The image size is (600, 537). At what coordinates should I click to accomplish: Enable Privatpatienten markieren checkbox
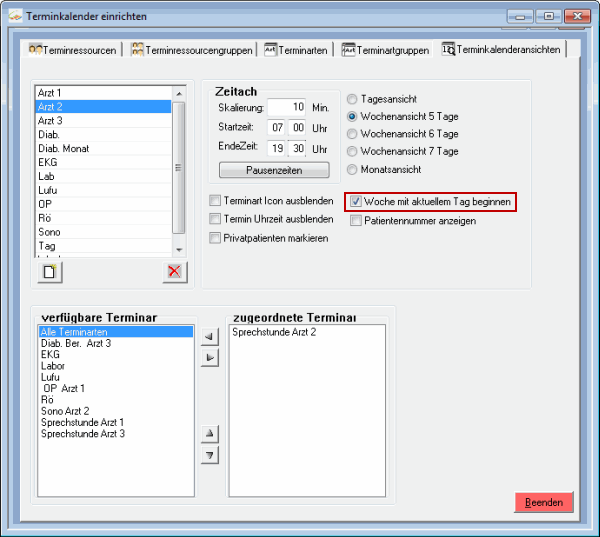click(215, 238)
